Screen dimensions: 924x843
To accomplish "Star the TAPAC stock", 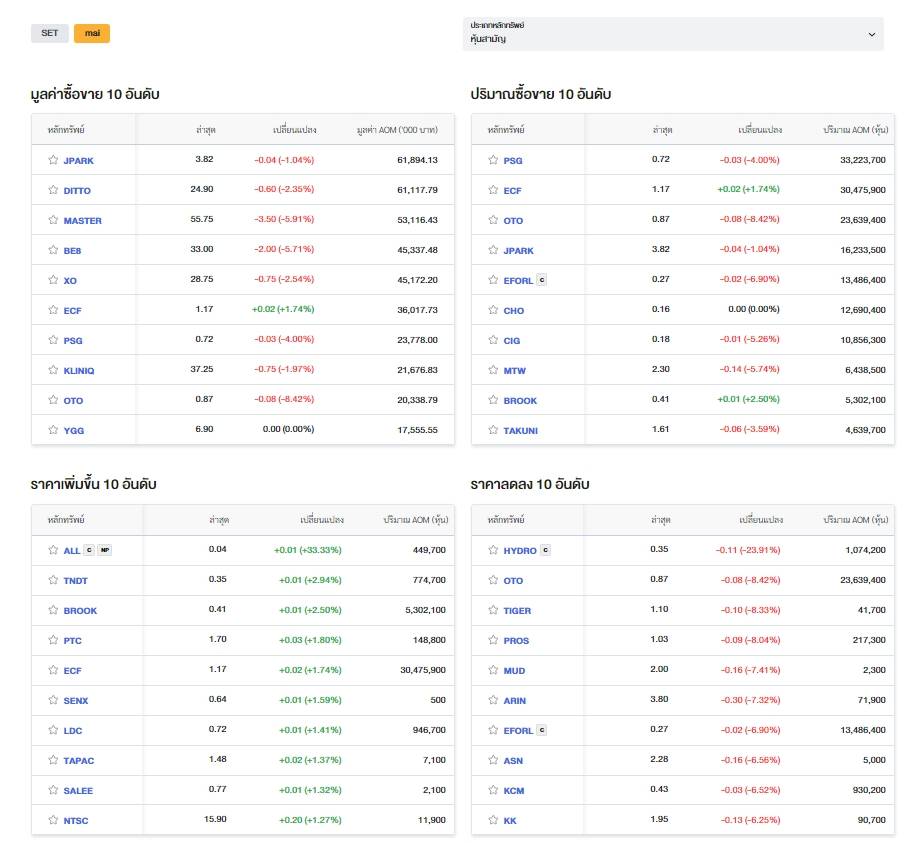I will point(53,761).
